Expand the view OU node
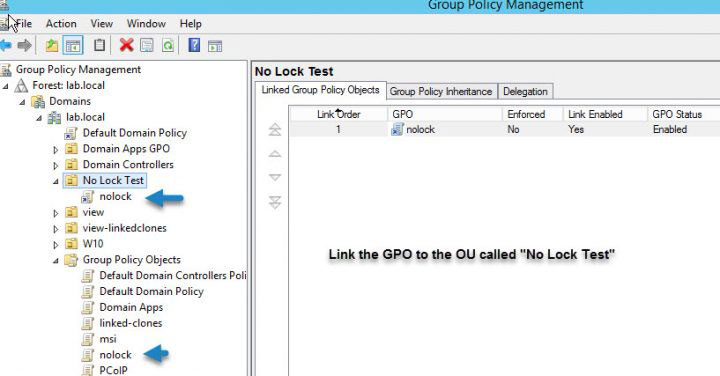The image size is (720, 376). coord(56,213)
